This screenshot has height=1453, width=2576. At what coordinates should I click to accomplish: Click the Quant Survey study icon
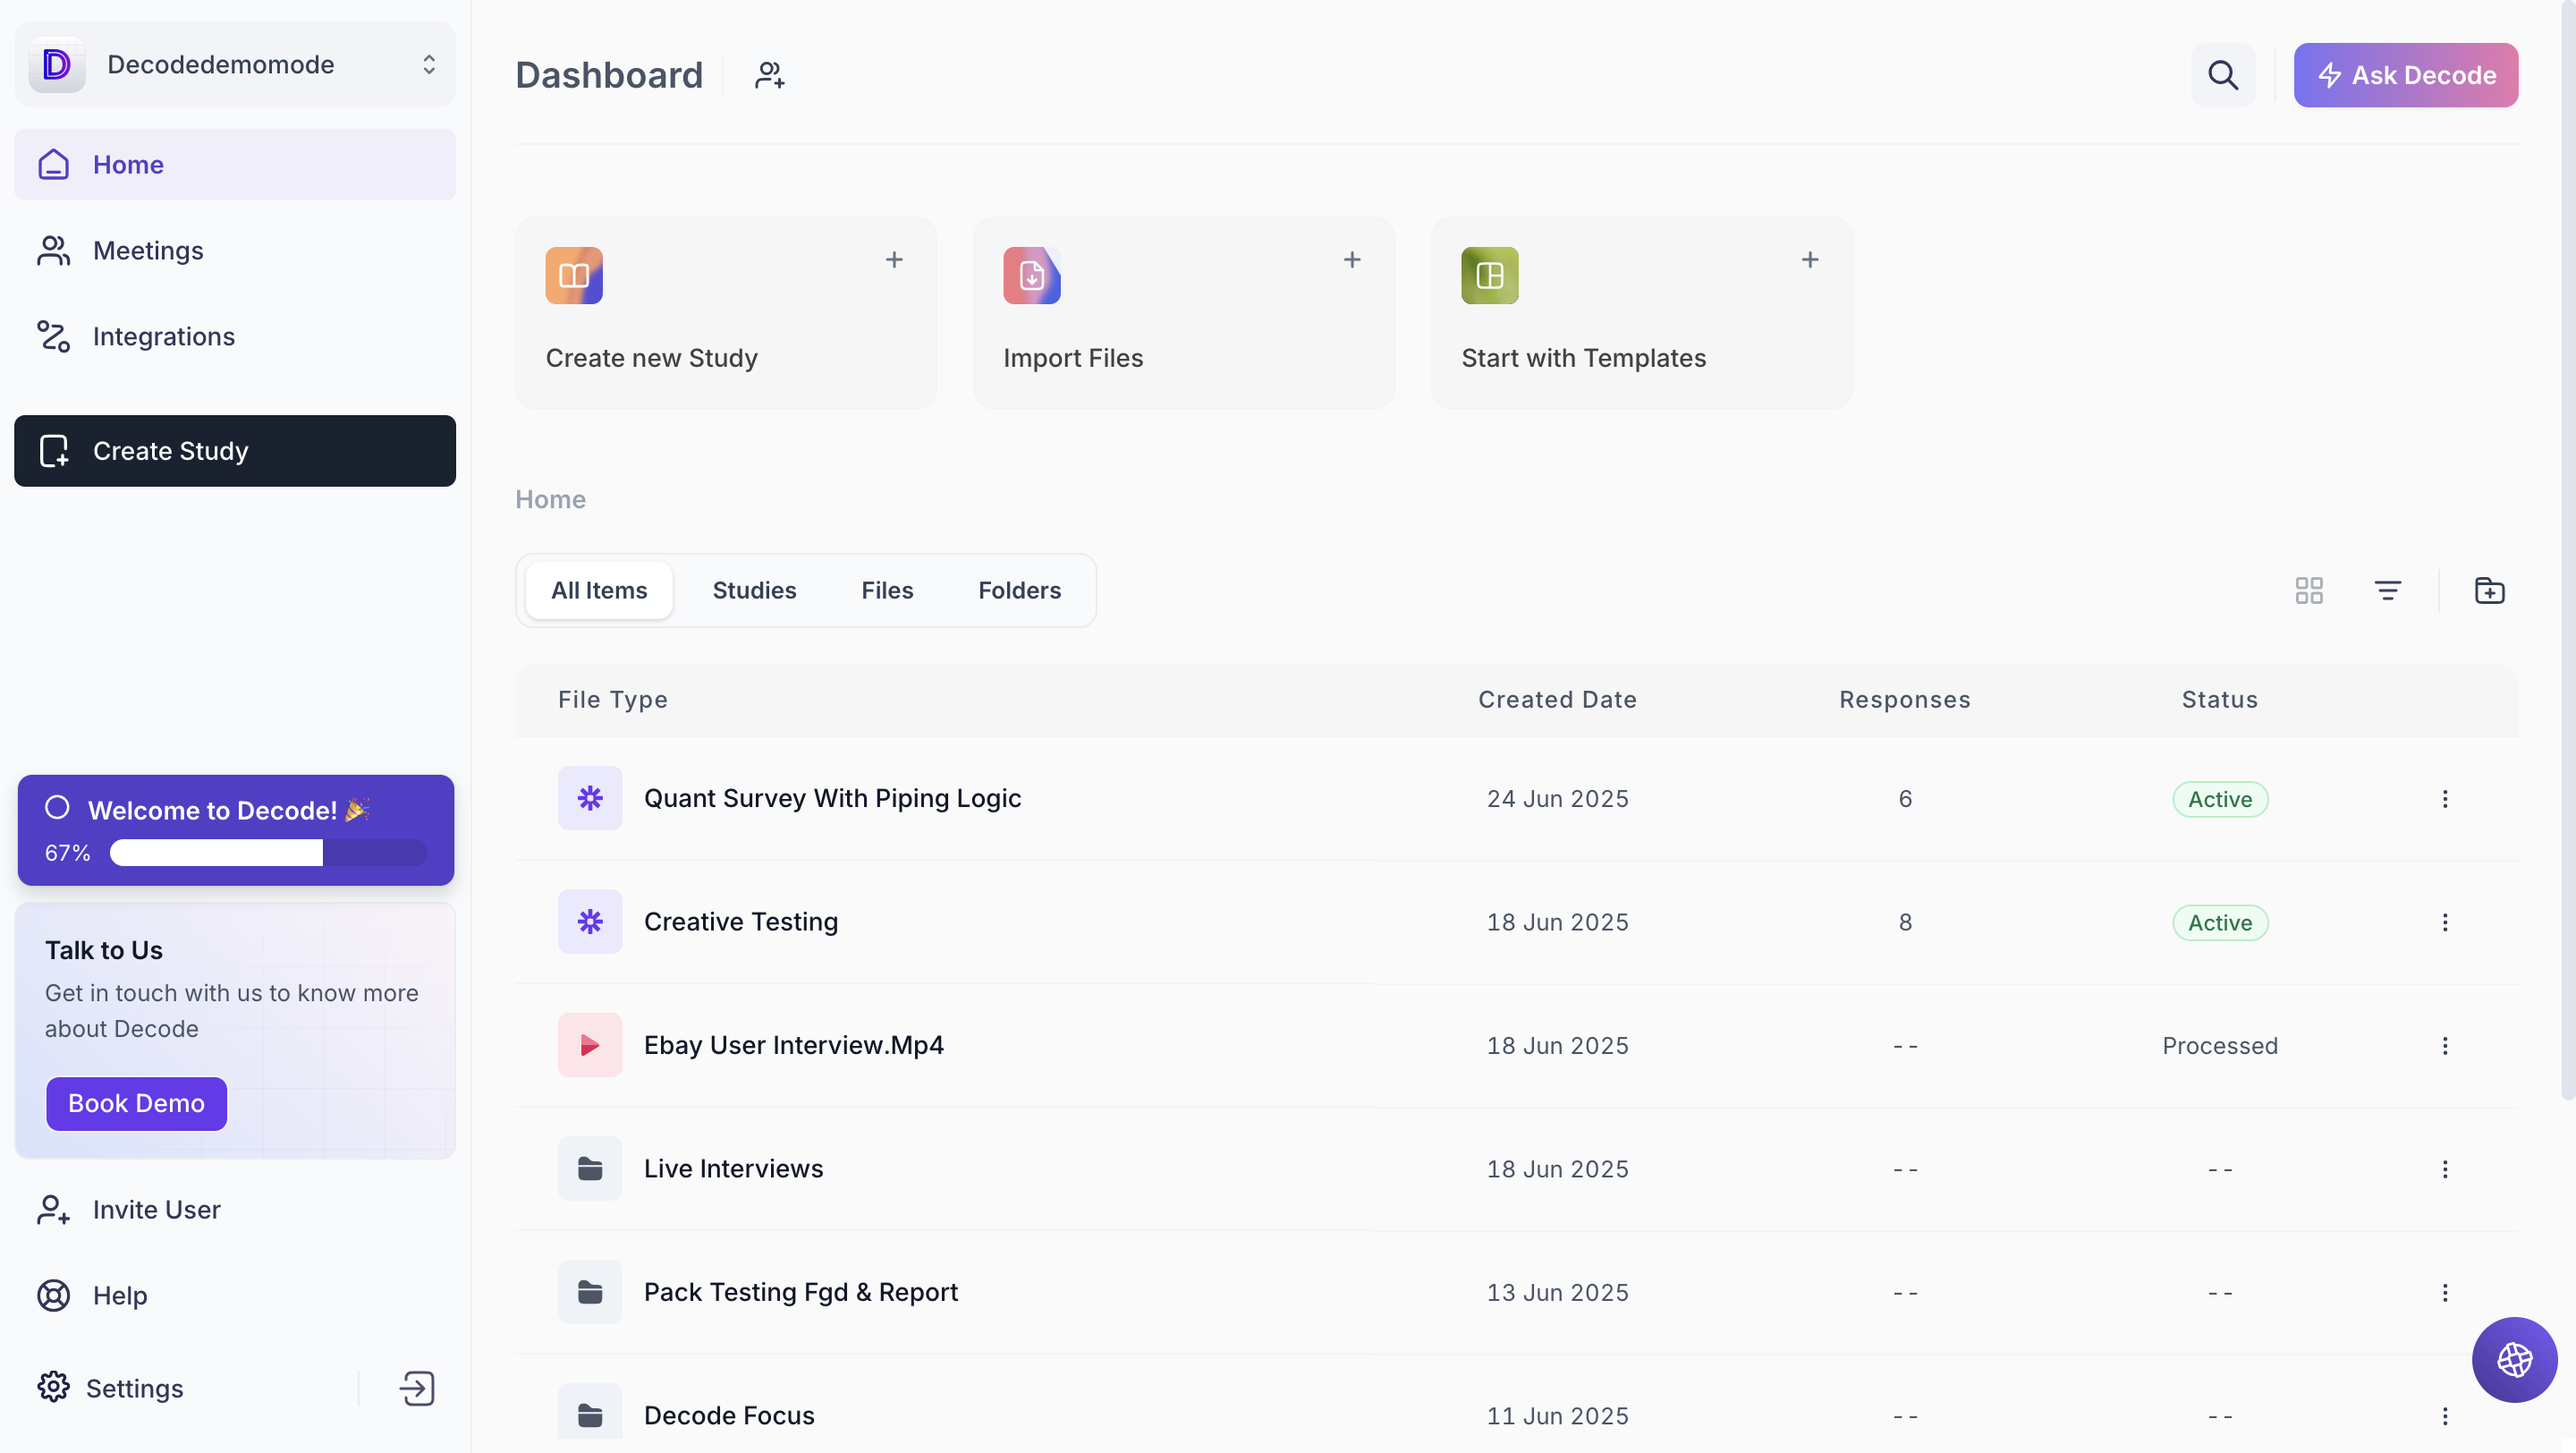point(590,799)
